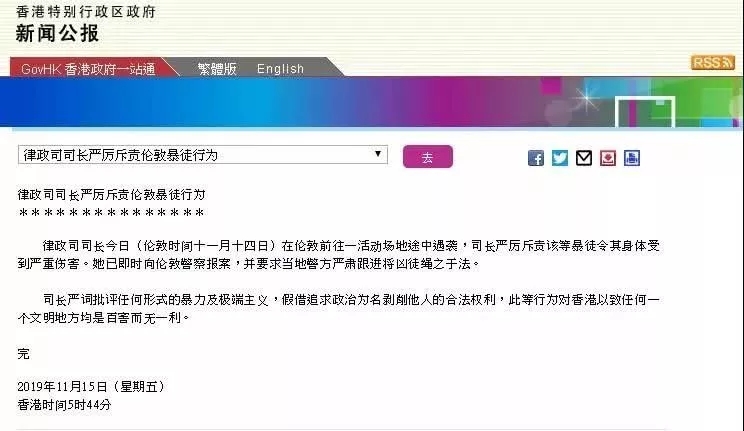
Task: Click the email envelope icon
Action: point(584,158)
